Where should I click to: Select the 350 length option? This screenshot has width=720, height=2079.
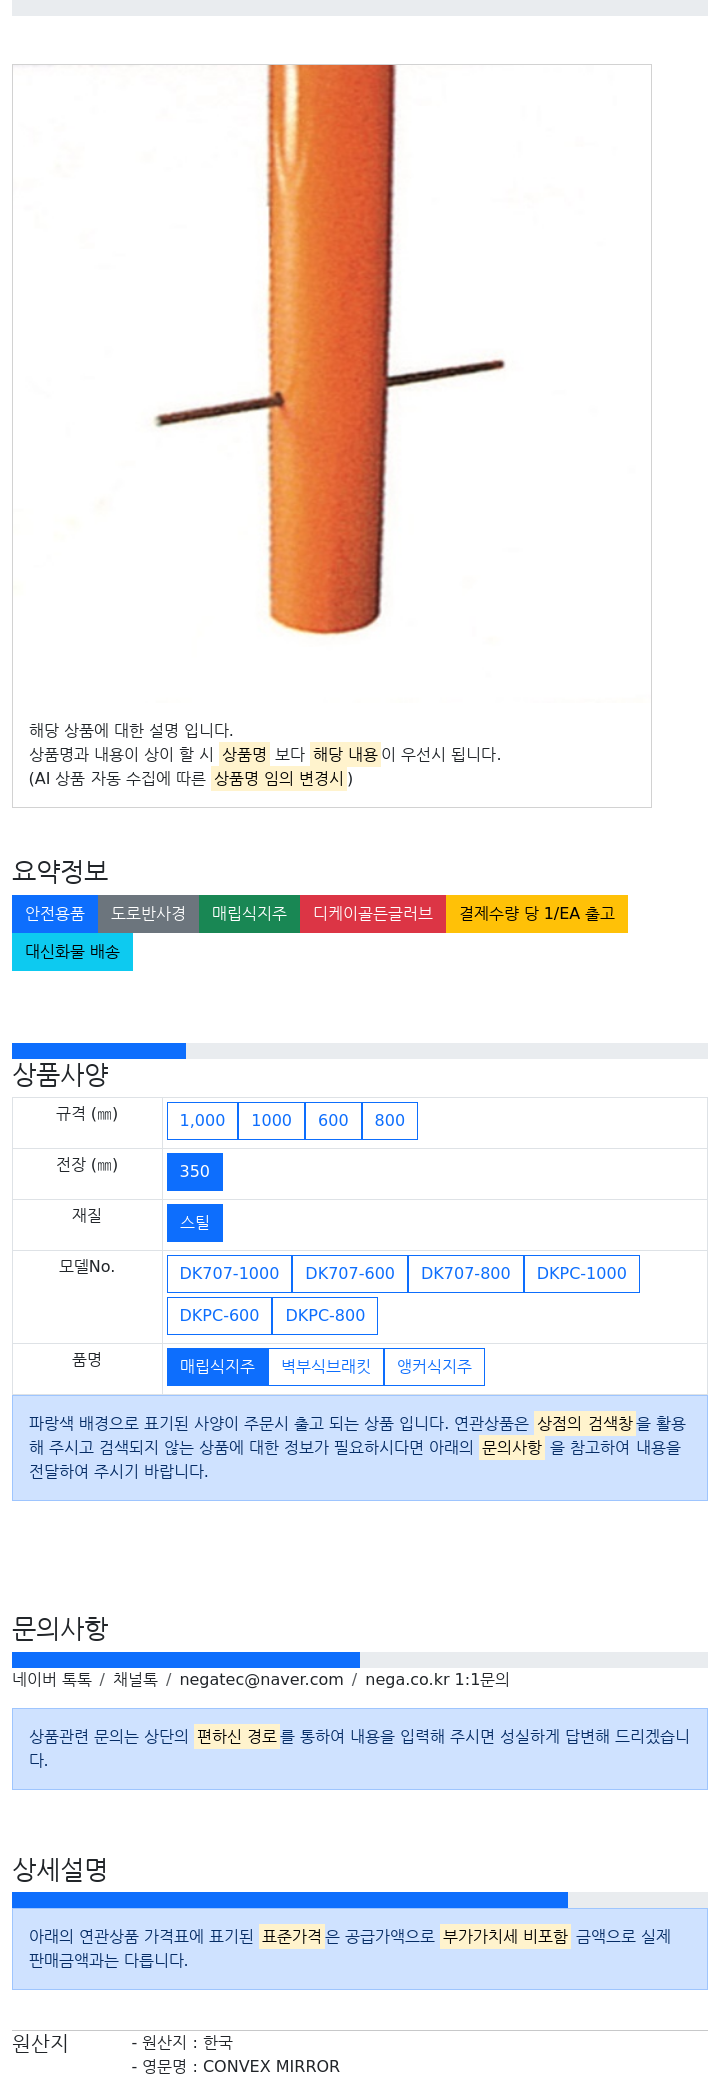pos(195,1172)
